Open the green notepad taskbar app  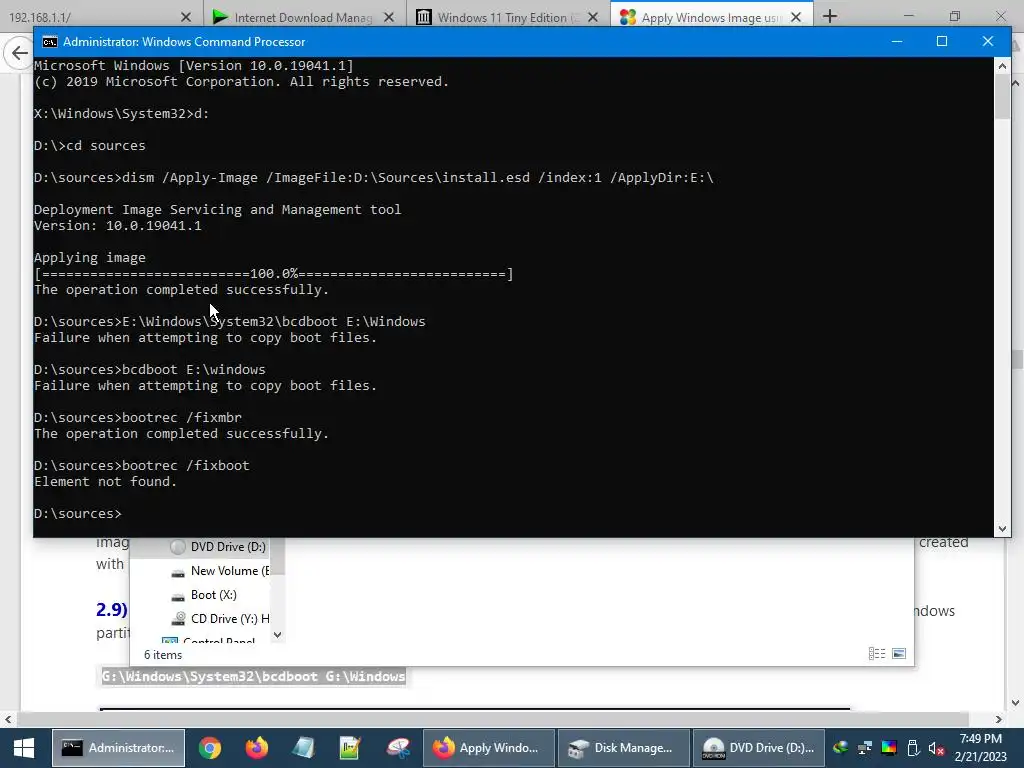[350, 748]
